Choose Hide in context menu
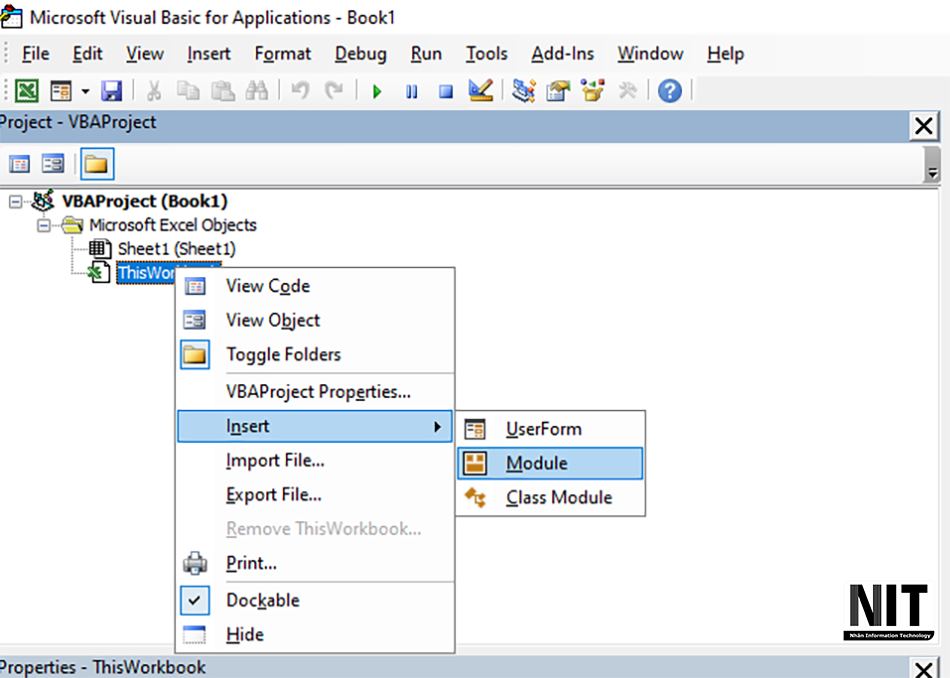This screenshot has height=678, width=950. (x=315, y=634)
